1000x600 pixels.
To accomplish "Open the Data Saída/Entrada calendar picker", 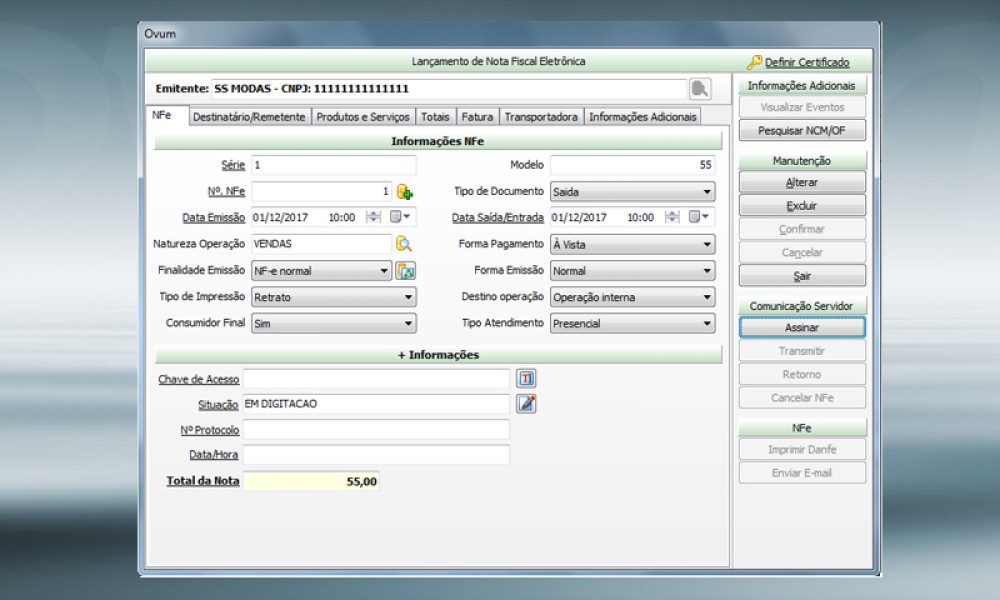I will click(699, 217).
